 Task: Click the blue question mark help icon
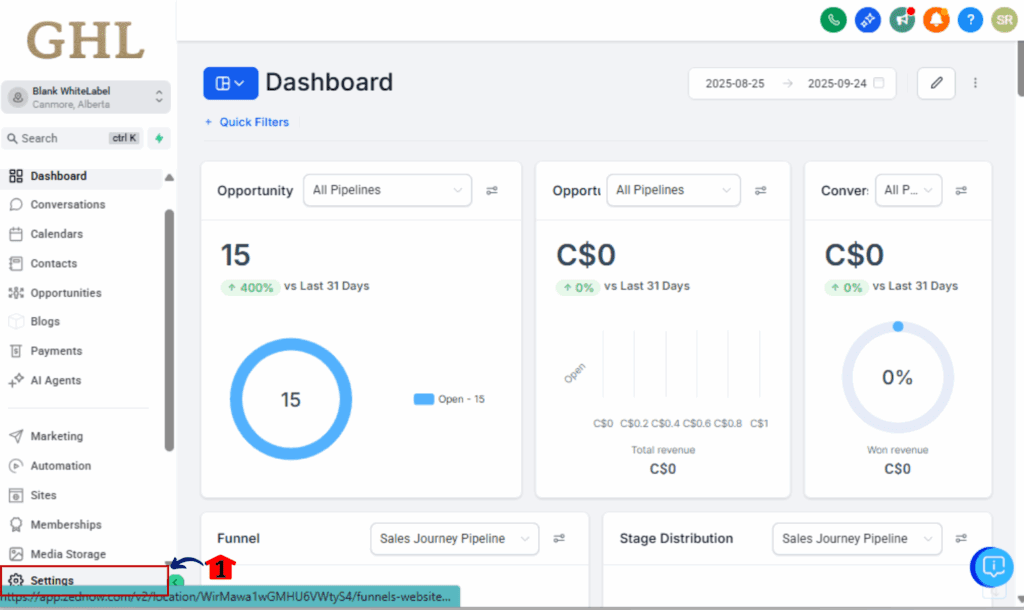pyautogui.click(x=970, y=20)
